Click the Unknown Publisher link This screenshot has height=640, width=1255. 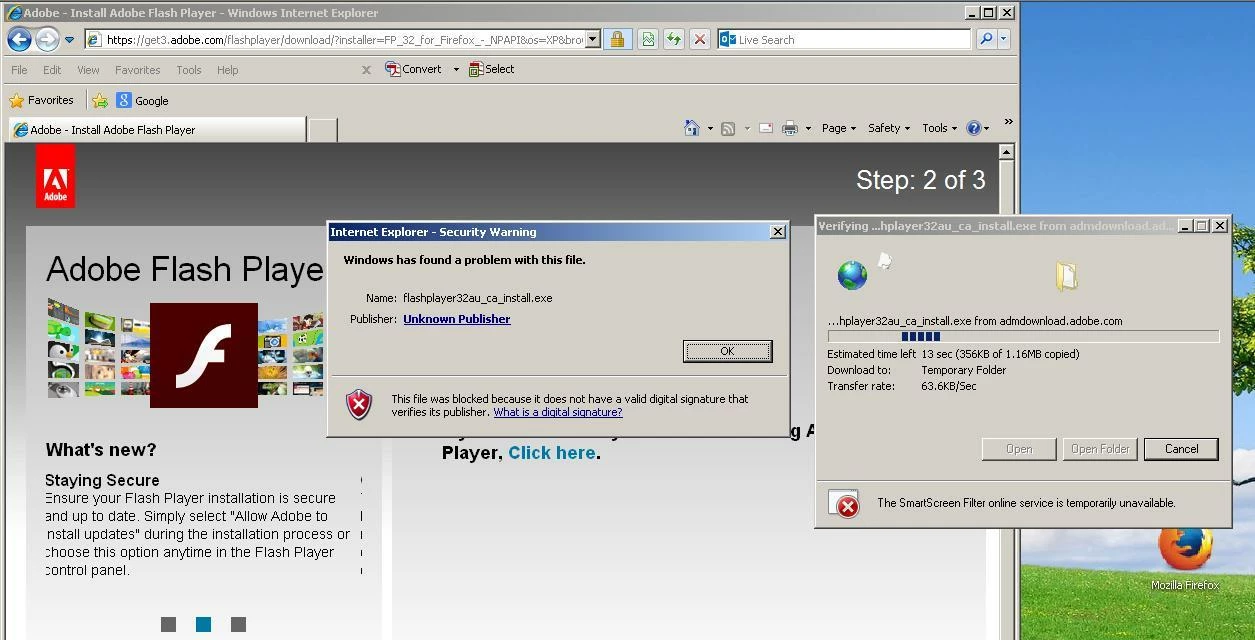coord(457,319)
